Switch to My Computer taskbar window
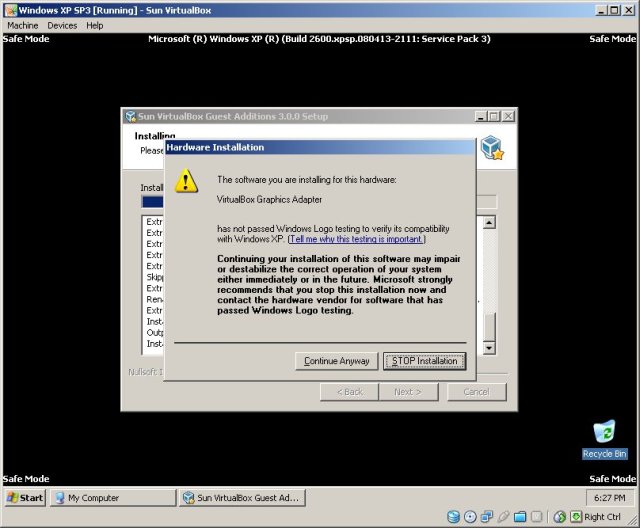The image size is (640, 528). [x=112, y=497]
